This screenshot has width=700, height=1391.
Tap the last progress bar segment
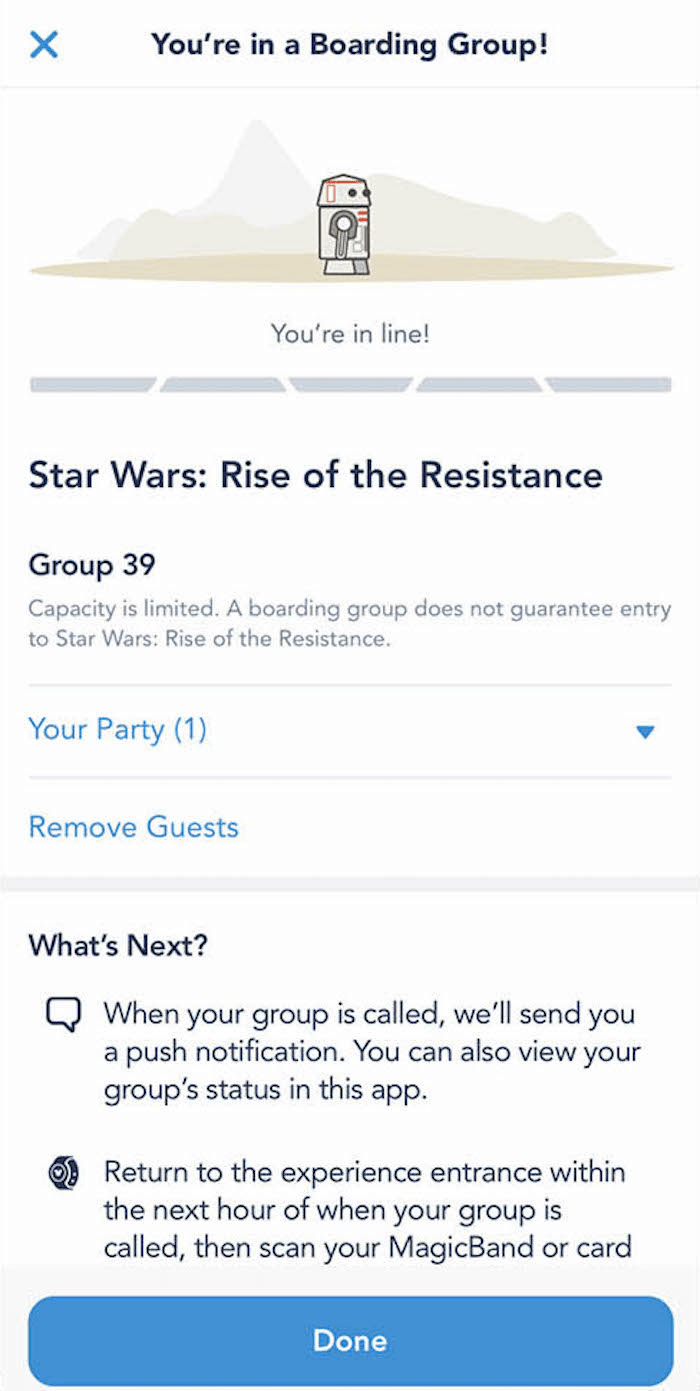(610, 385)
